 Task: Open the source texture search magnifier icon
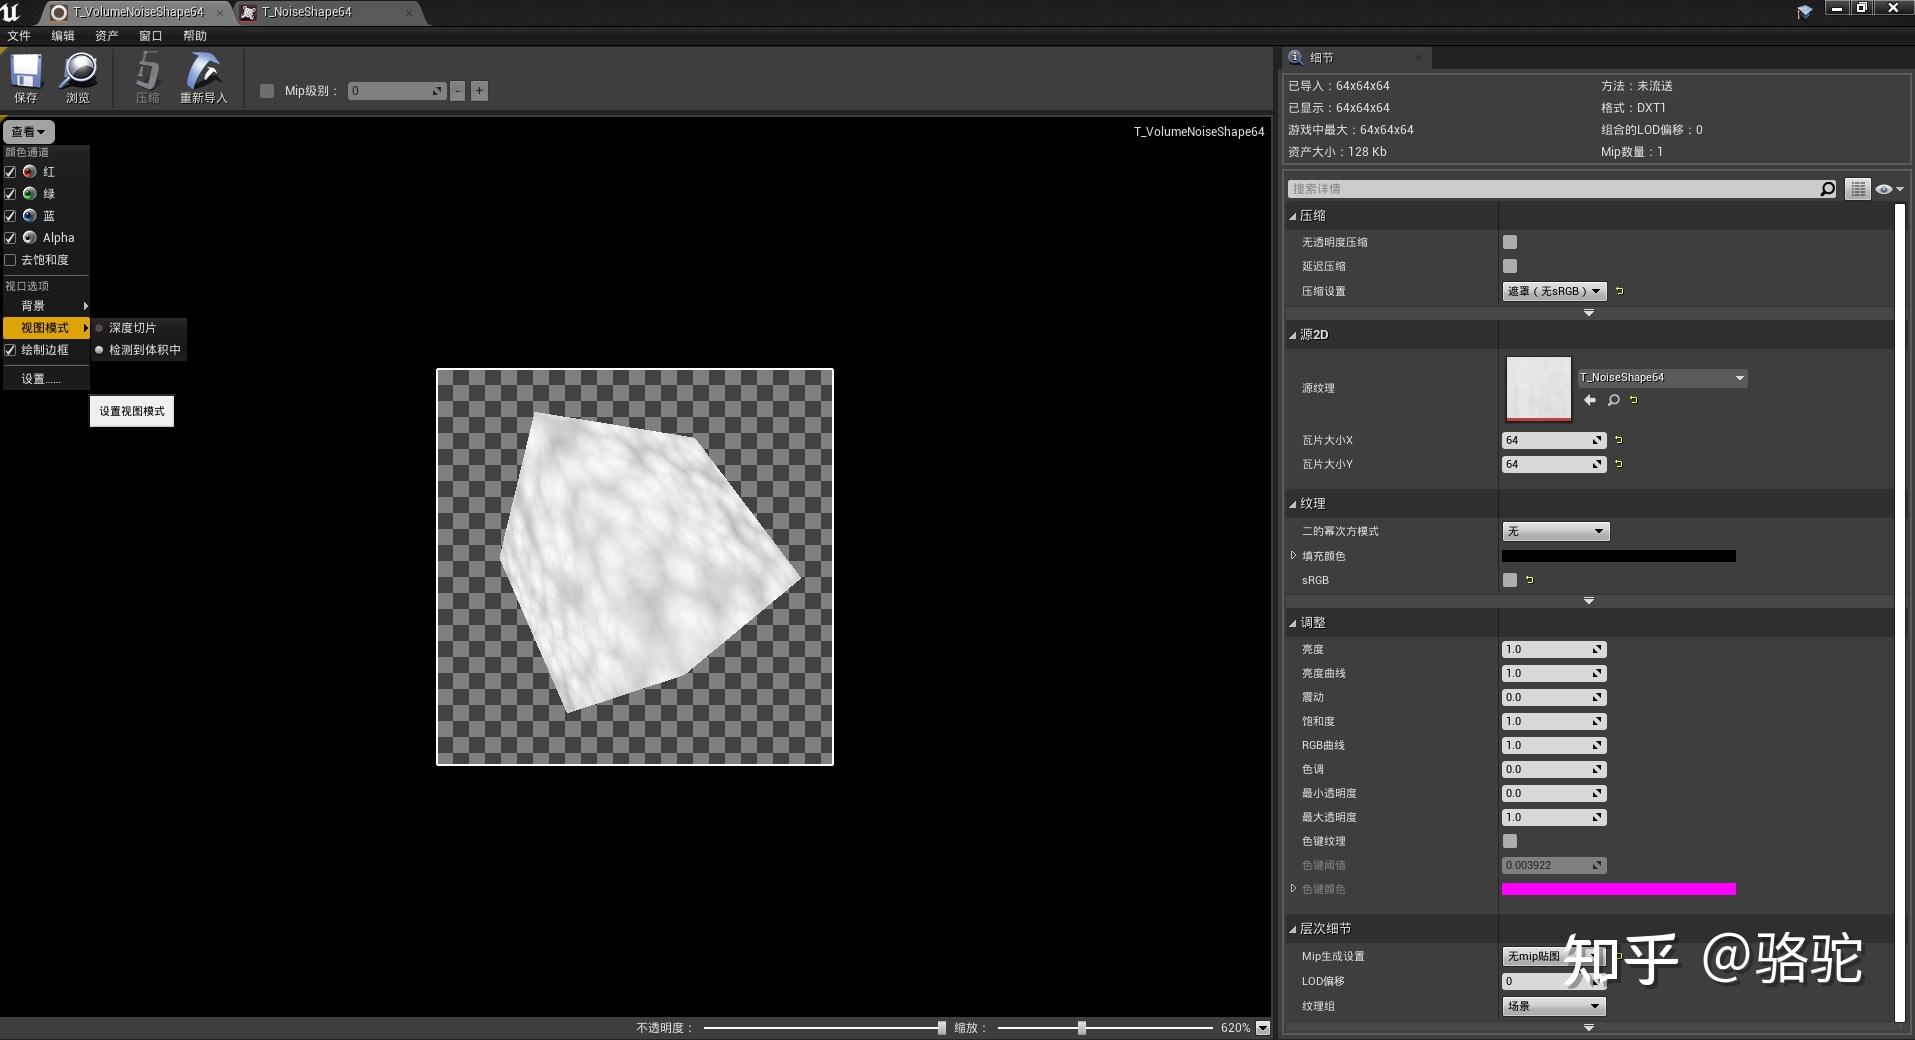tap(1612, 400)
